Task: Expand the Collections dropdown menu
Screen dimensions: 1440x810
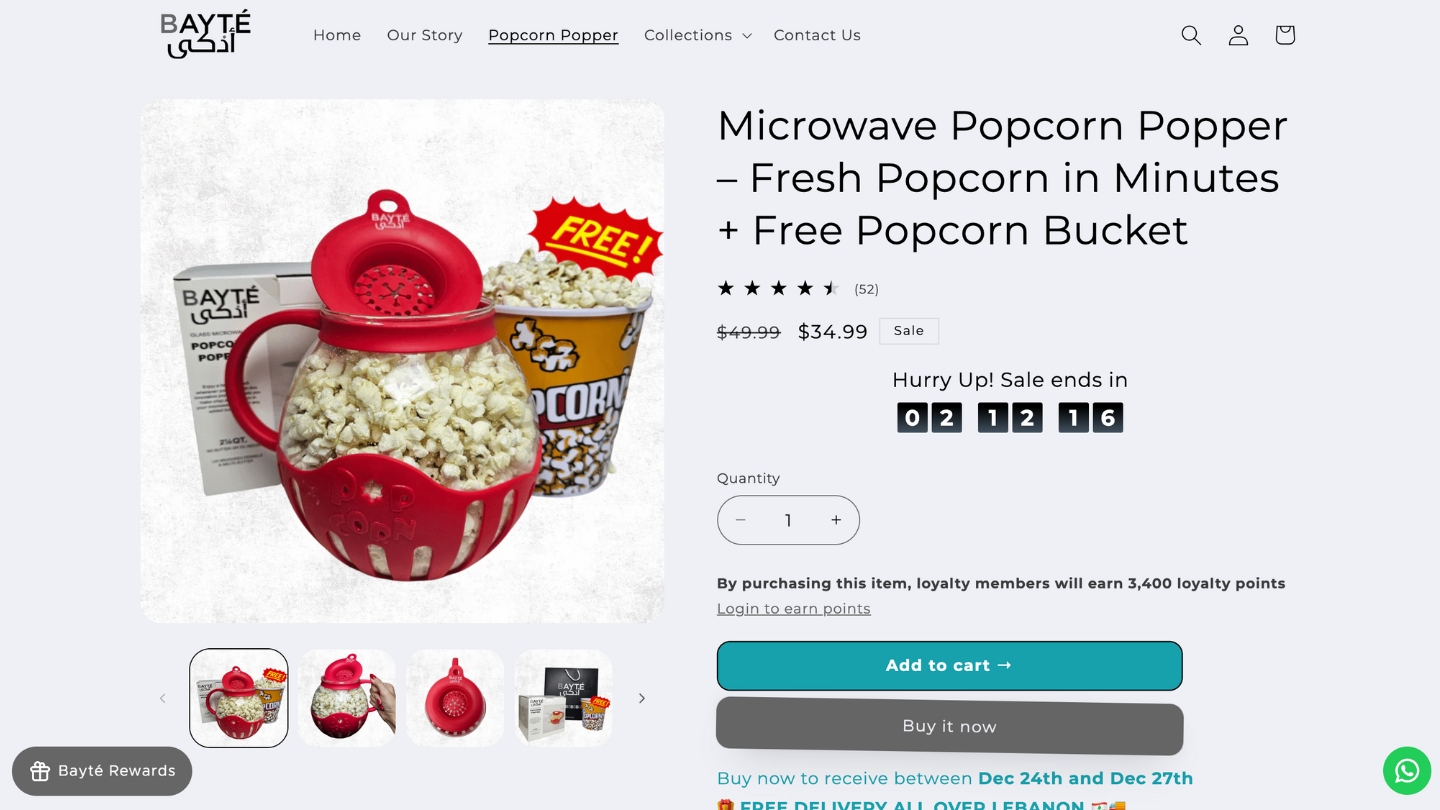Action: (697, 35)
